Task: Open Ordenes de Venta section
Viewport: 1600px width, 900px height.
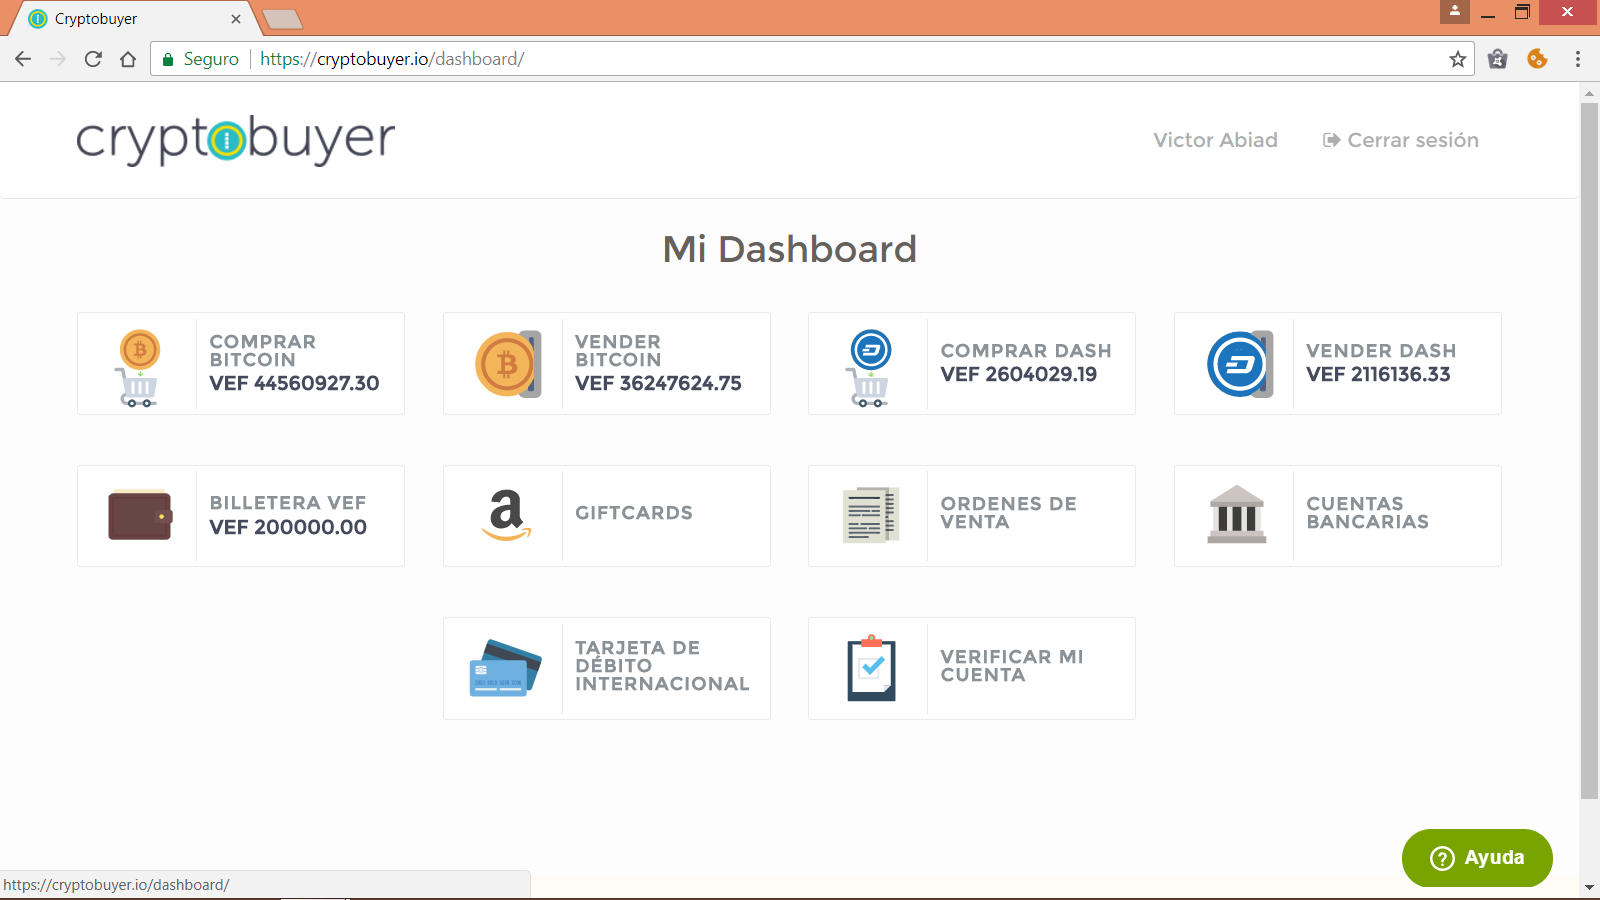Action: 972,516
